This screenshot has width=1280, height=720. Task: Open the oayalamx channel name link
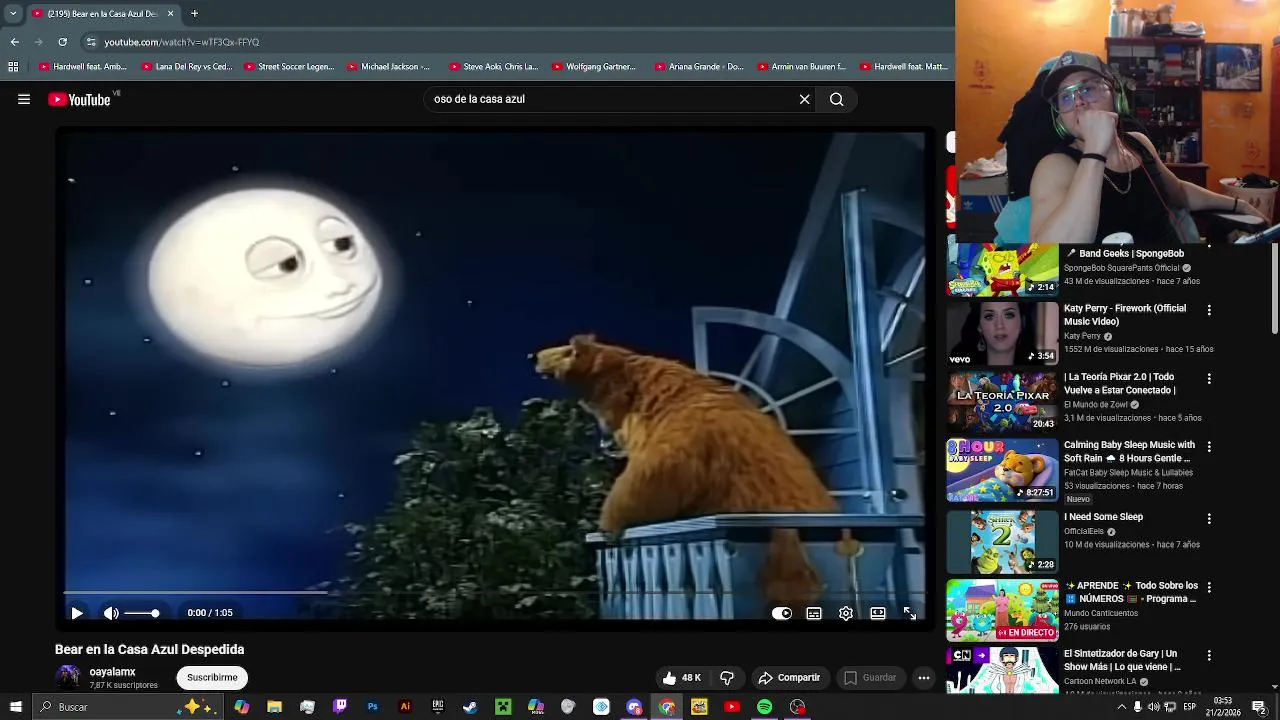[112, 672]
